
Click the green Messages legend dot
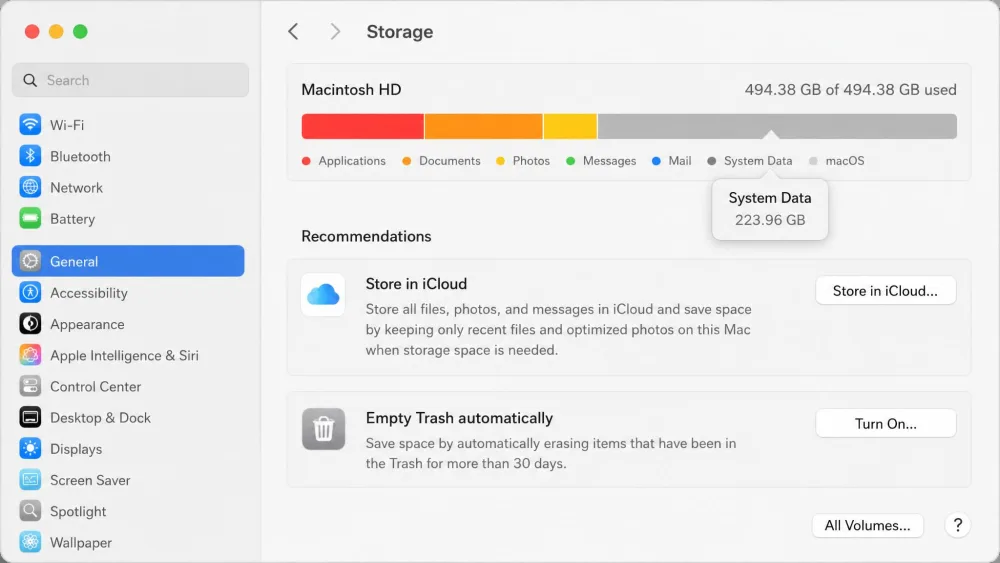point(570,161)
